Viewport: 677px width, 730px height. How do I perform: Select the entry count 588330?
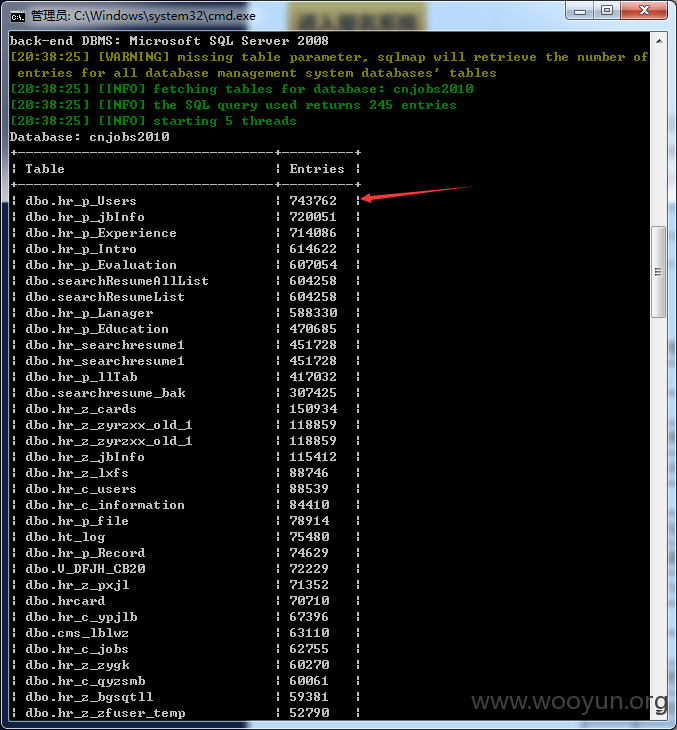point(313,313)
